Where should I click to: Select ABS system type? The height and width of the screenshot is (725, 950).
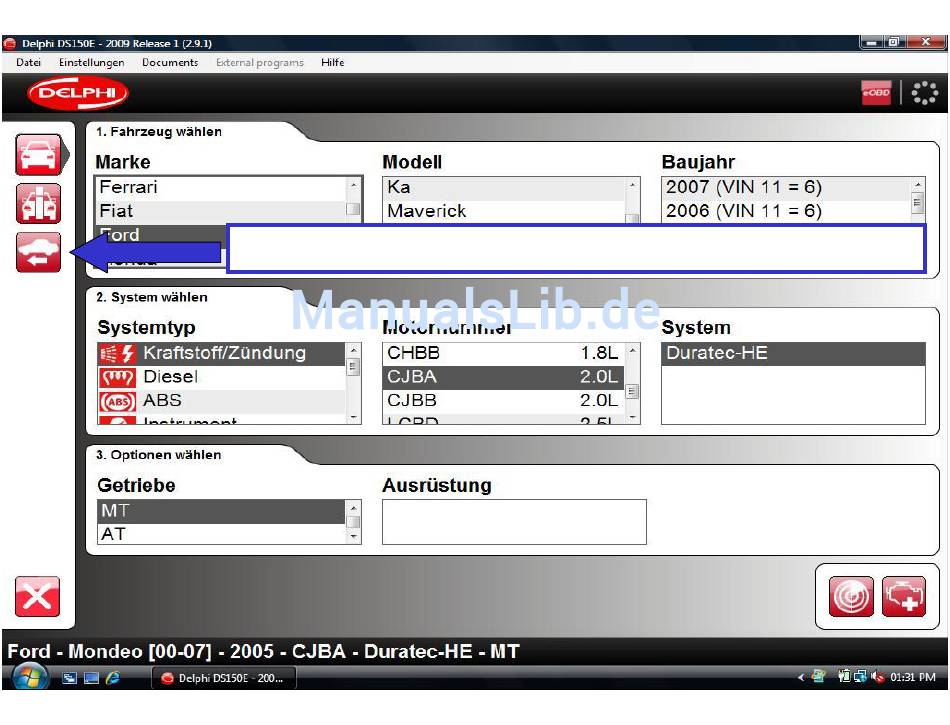point(221,401)
